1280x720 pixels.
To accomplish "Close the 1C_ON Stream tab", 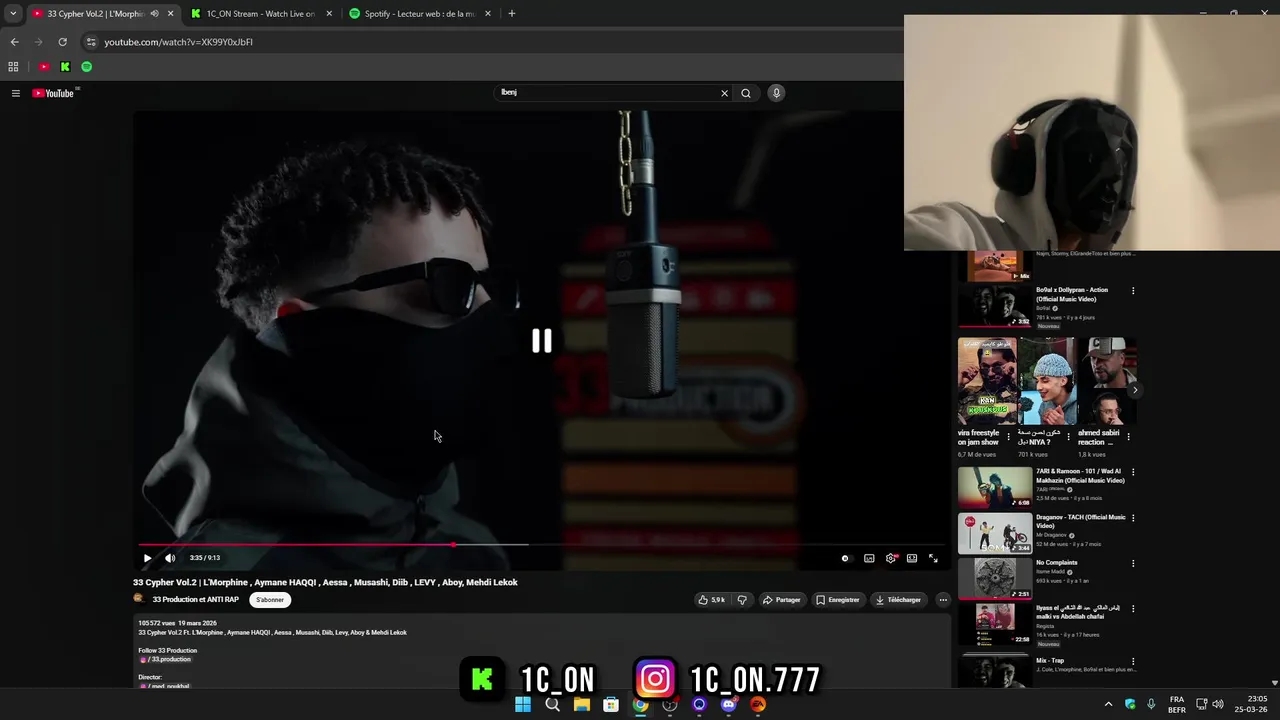I will coord(329,14).
